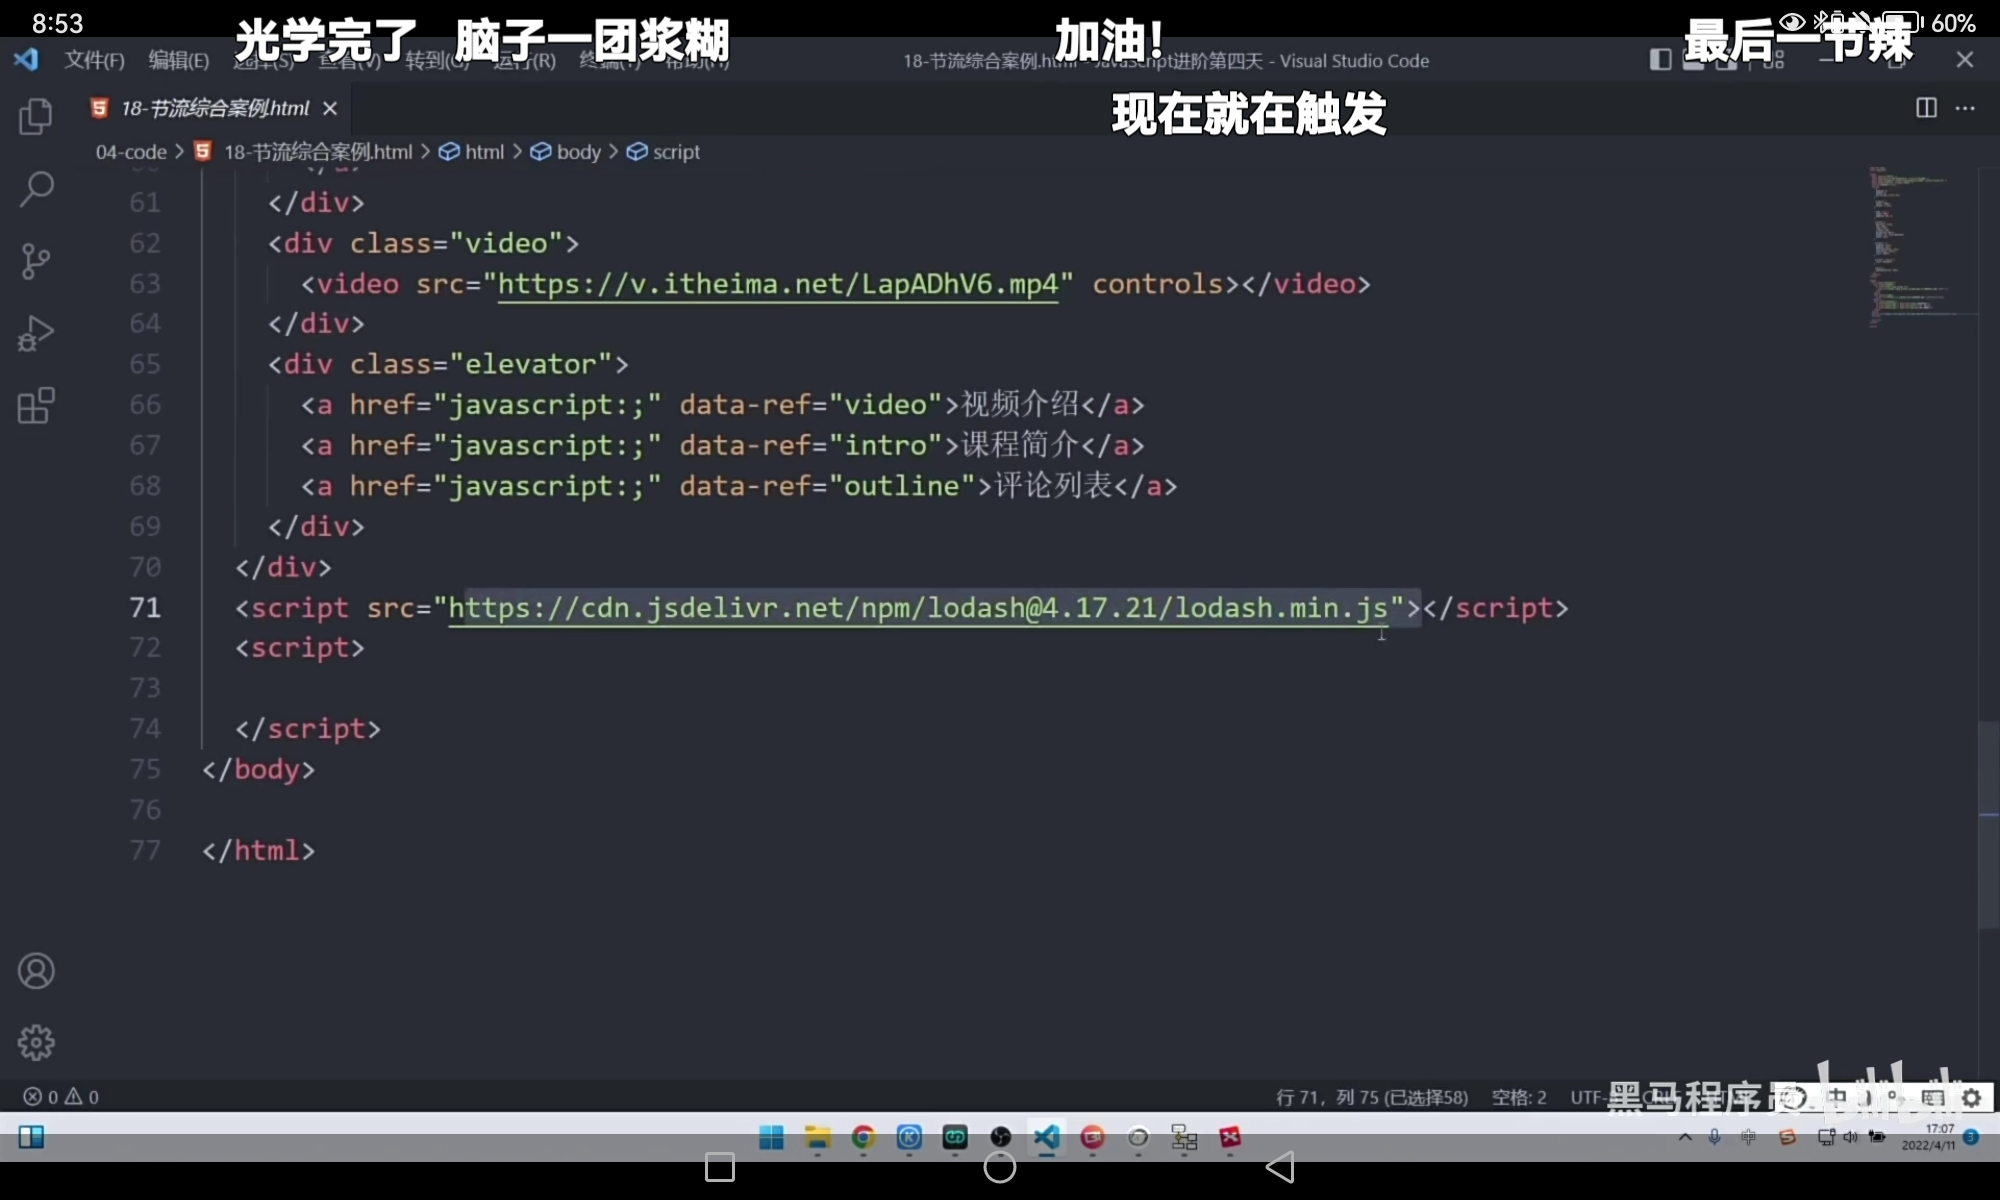Screen dimensions: 2000x1200
Task: Open the Search view in the activity bar
Action: coord(36,188)
